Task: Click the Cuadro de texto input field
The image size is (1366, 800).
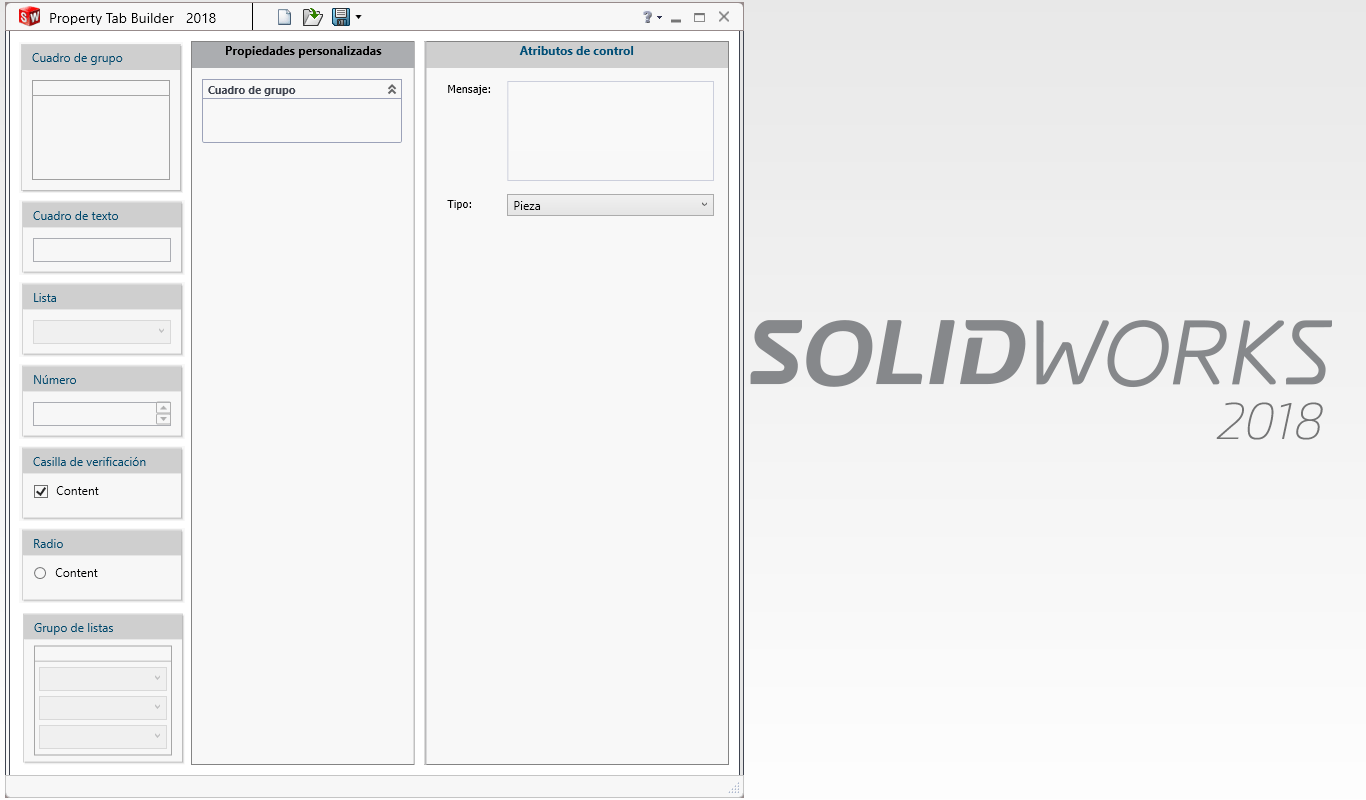Action: click(x=102, y=250)
